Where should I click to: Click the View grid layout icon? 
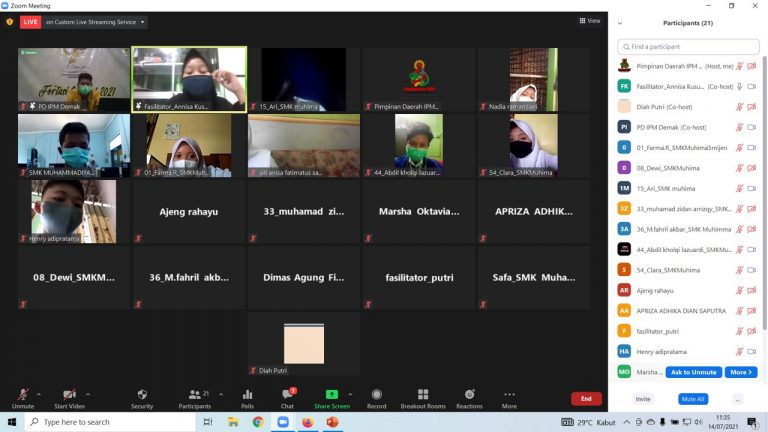pos(582,21)
